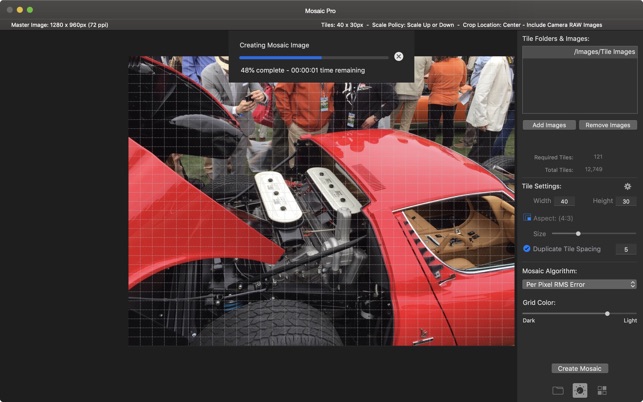
Task: Click the '48% complete' status text
Action: tap(262, 70)
